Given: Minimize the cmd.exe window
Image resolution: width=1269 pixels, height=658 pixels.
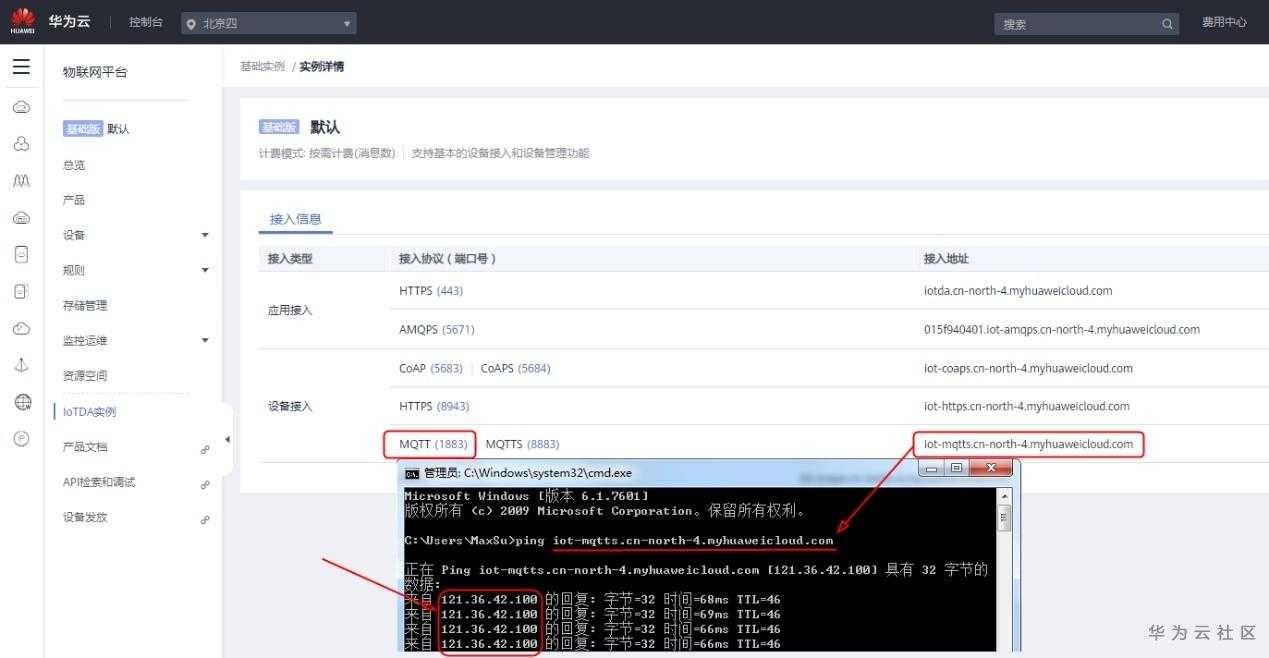Looking at the screenshot, I should point(932,468).
